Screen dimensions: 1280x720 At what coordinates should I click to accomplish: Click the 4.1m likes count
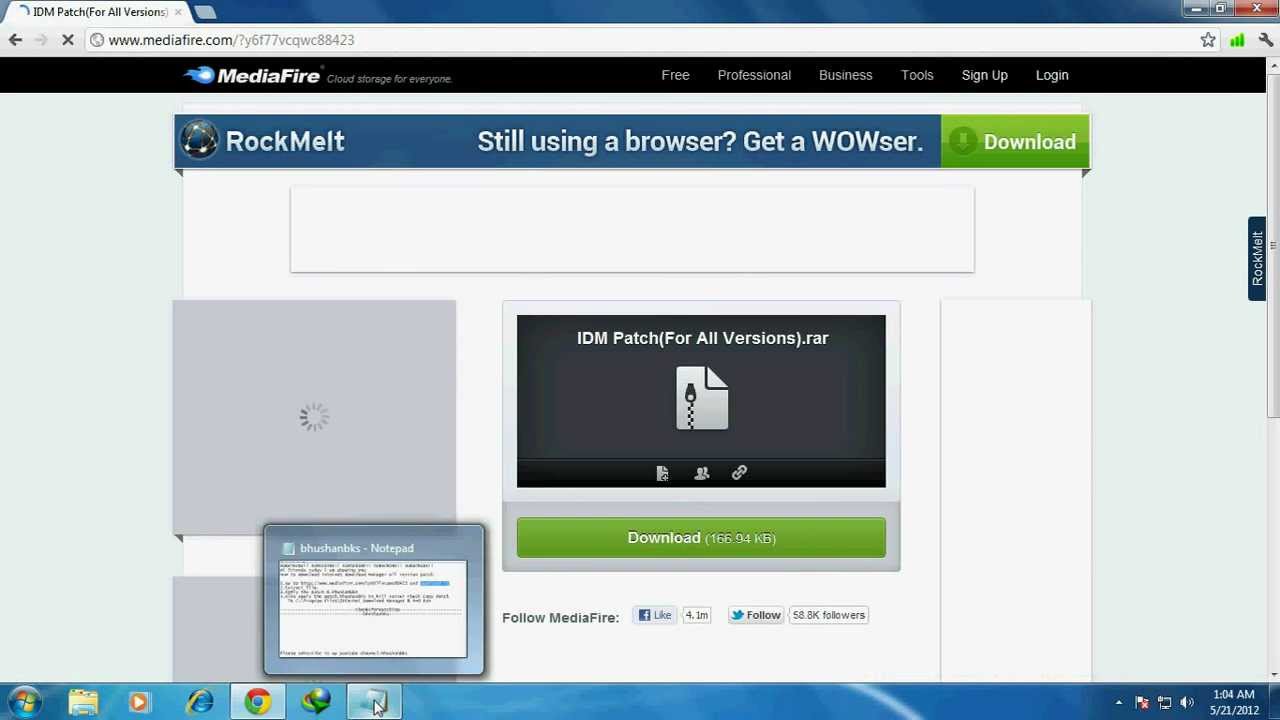[x=696, y=615]
